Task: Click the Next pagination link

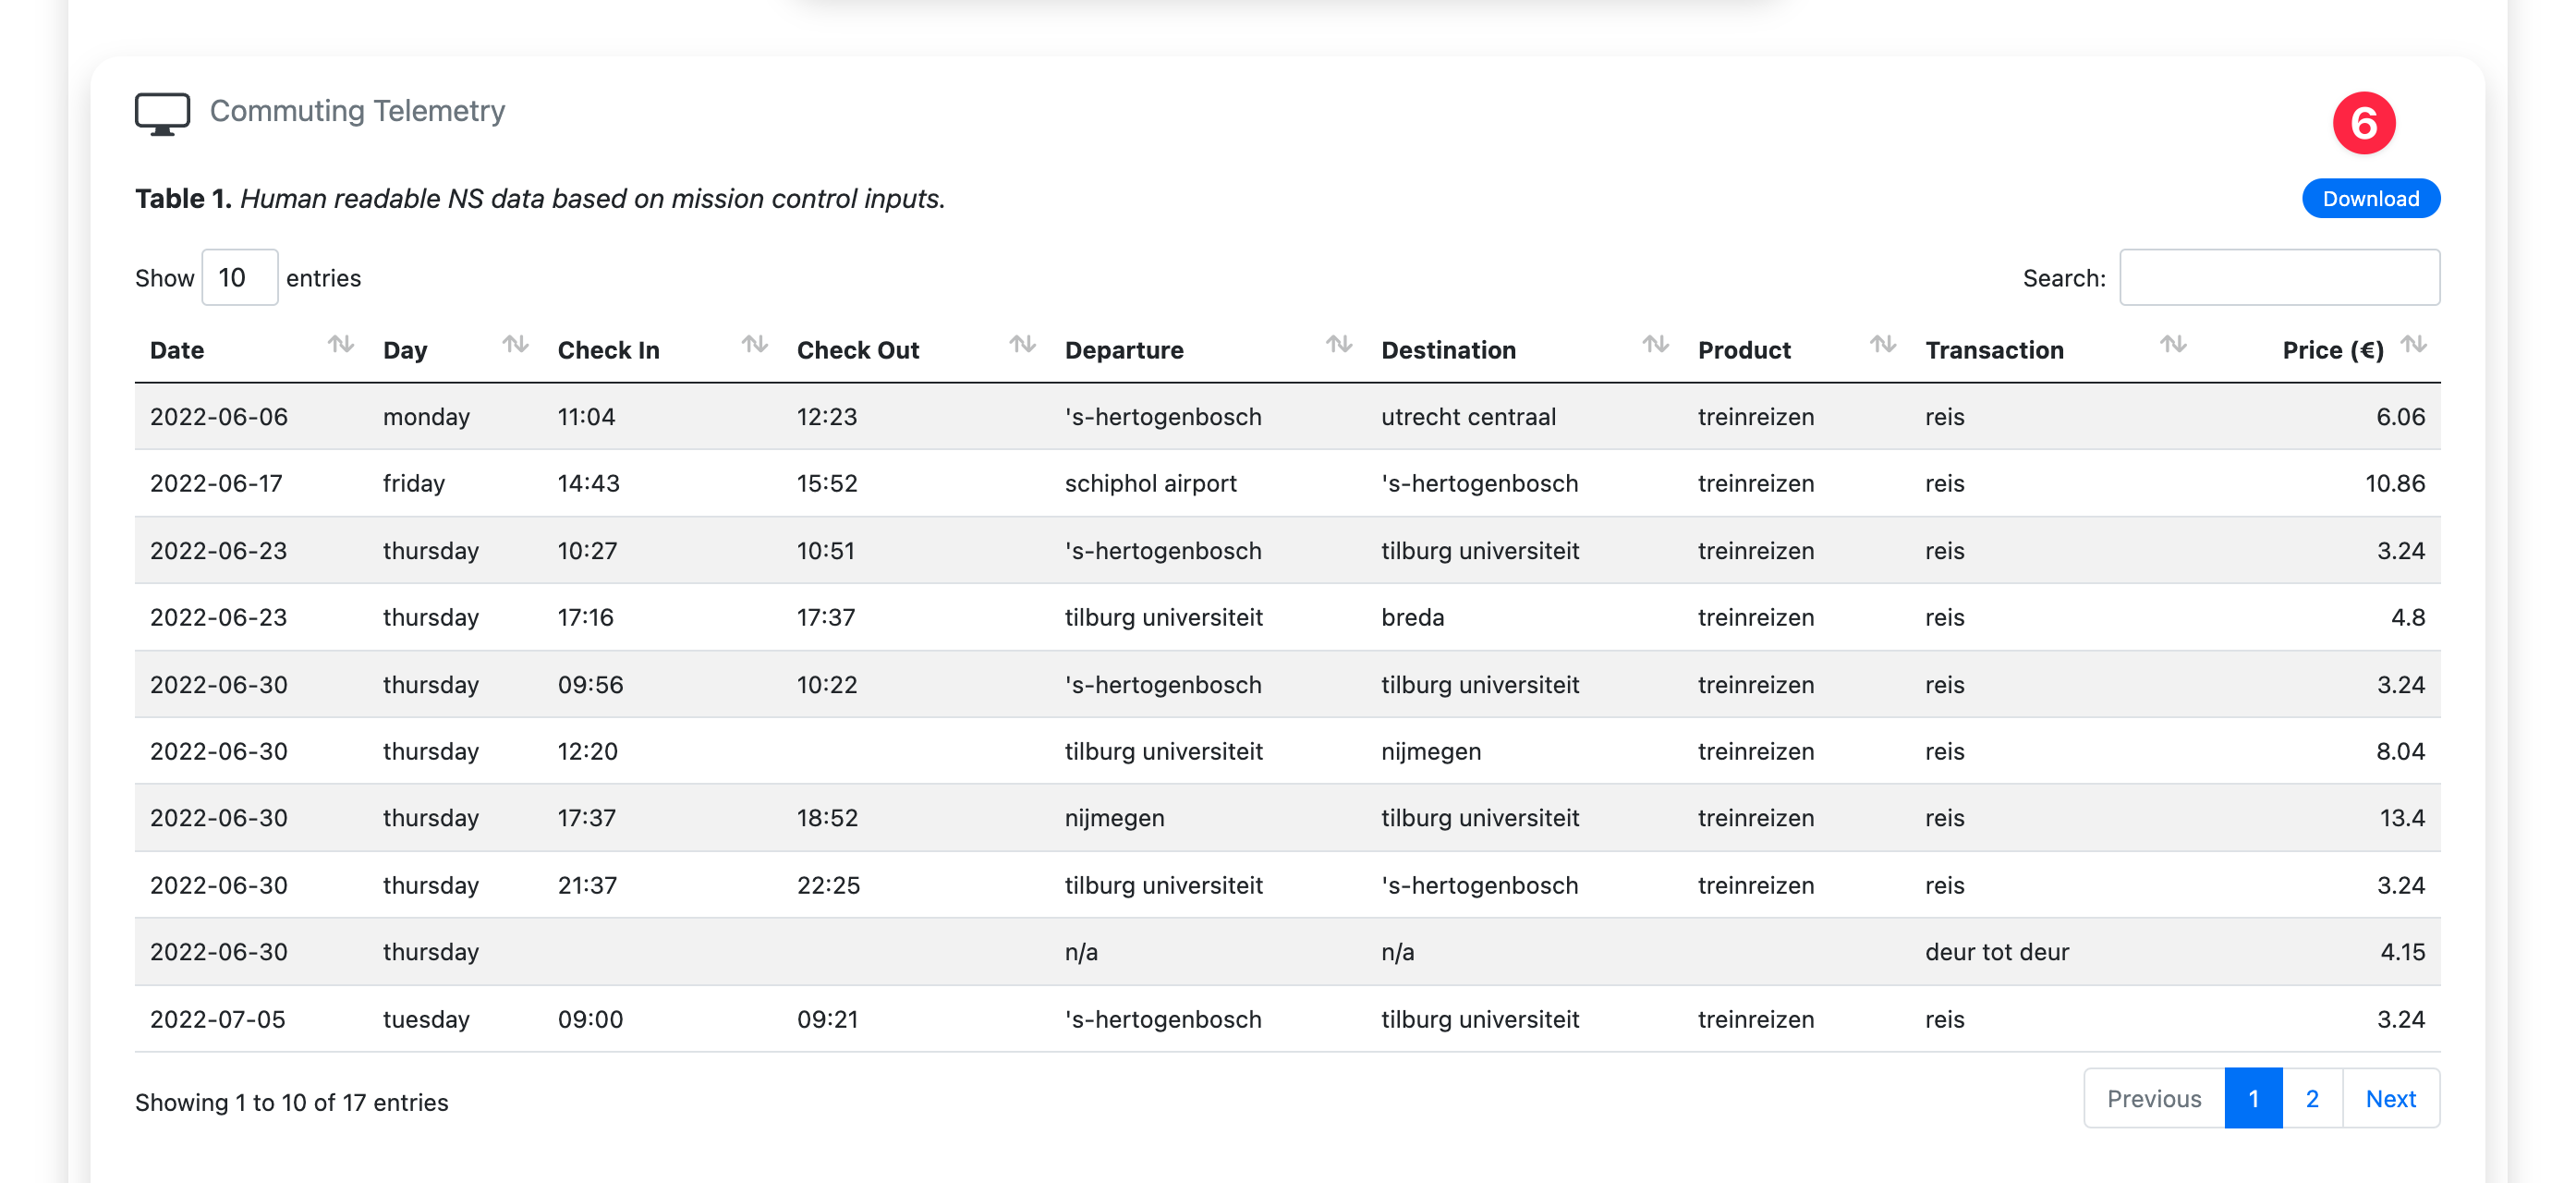Action: point(2390,1098)
